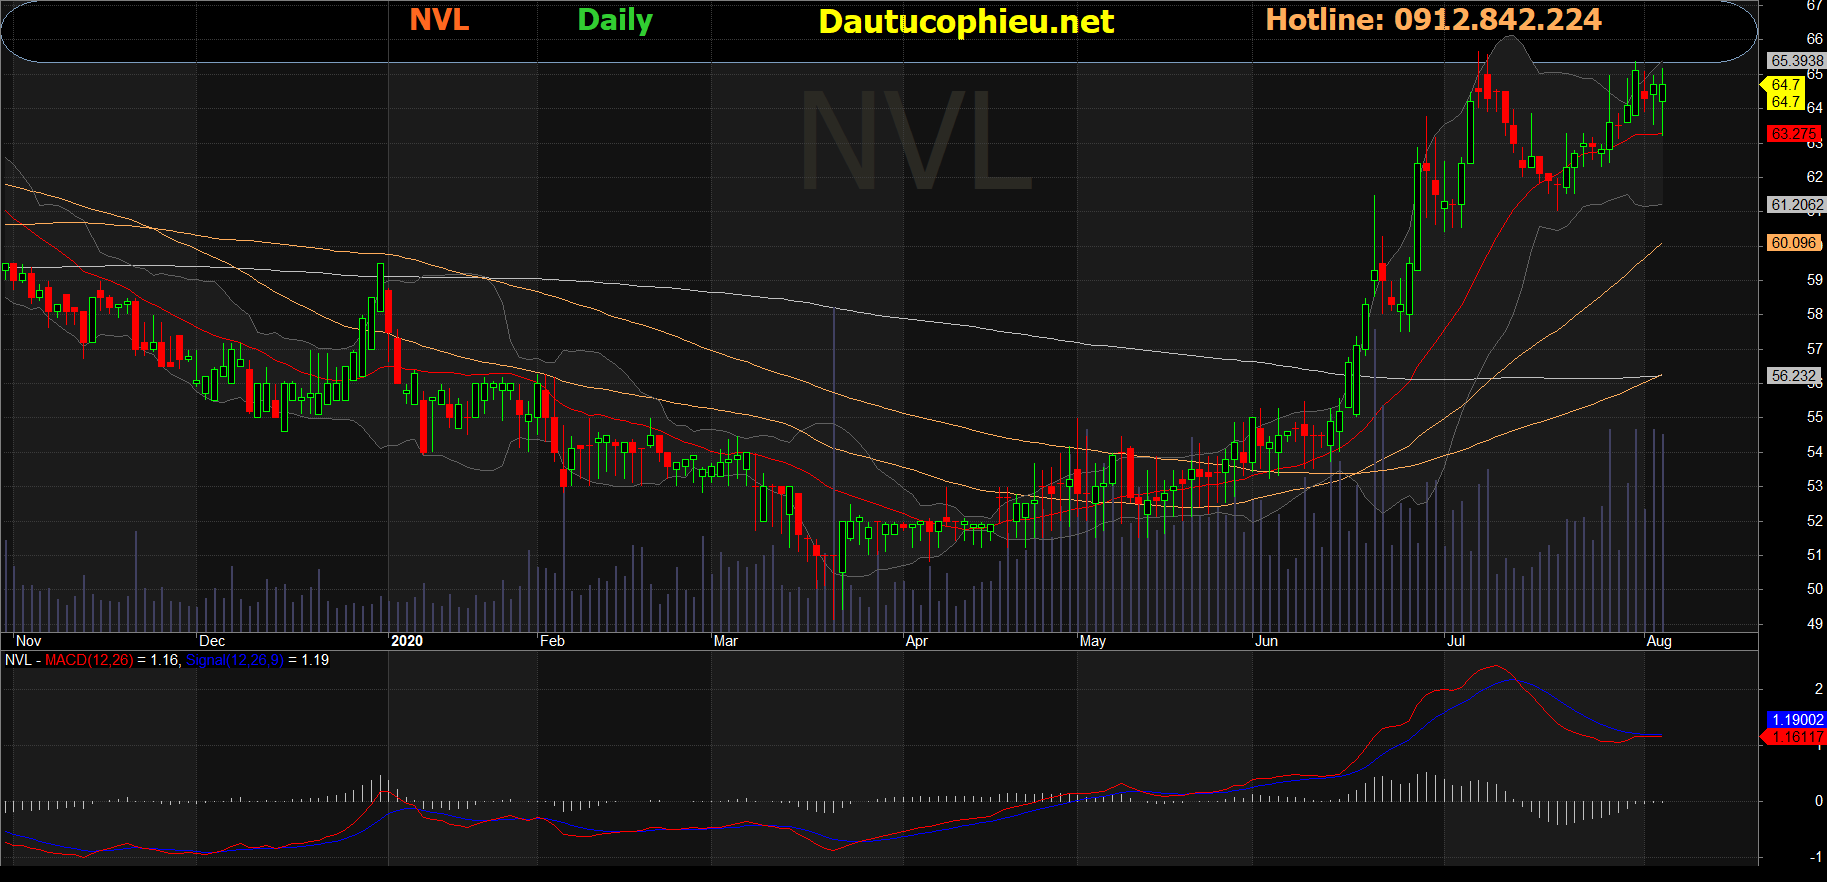The height and width of the screenshot is (882, 1827).
Task: Click the large NVL watermark on the chart
Action: (915, 140)
